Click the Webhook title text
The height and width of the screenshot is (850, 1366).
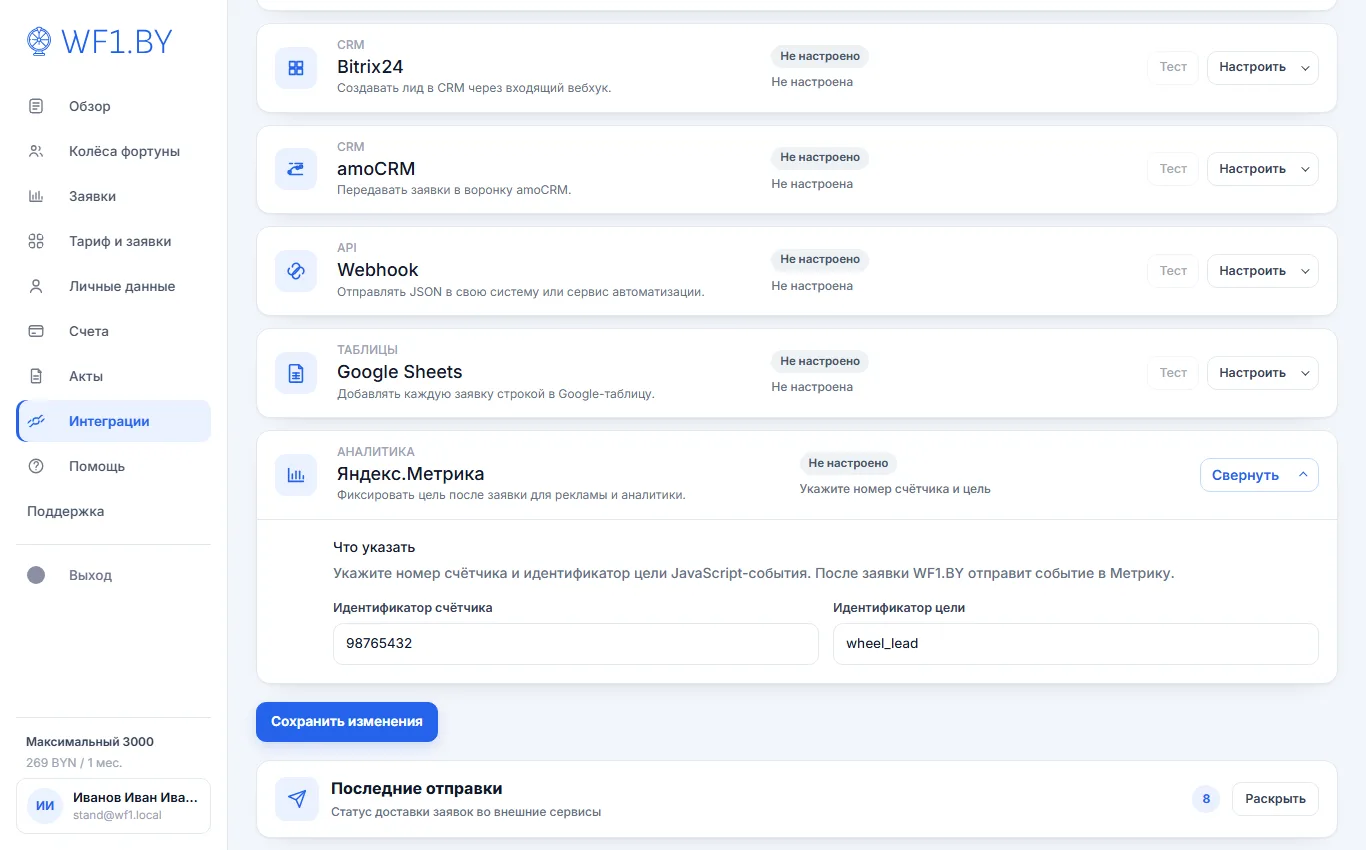tap(378, 271)
